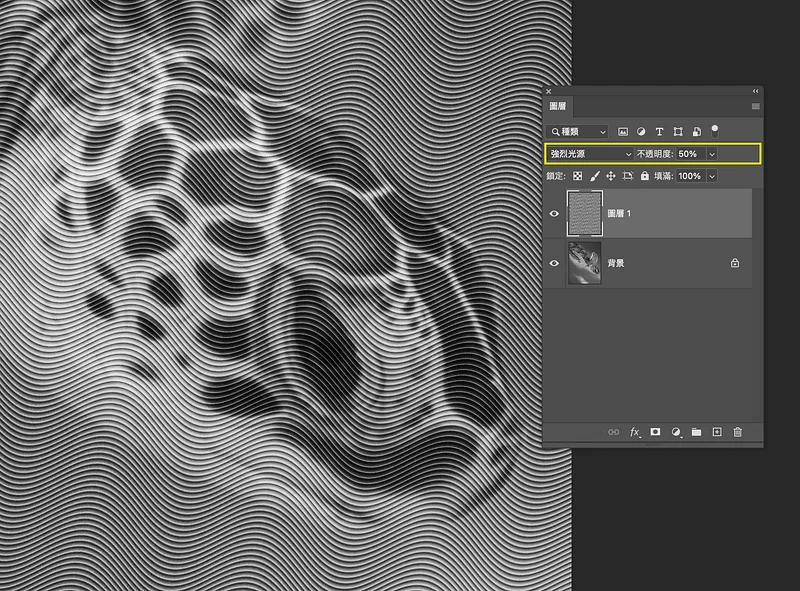Add a layer mask
800x591 pixels.
click(655, 432)
